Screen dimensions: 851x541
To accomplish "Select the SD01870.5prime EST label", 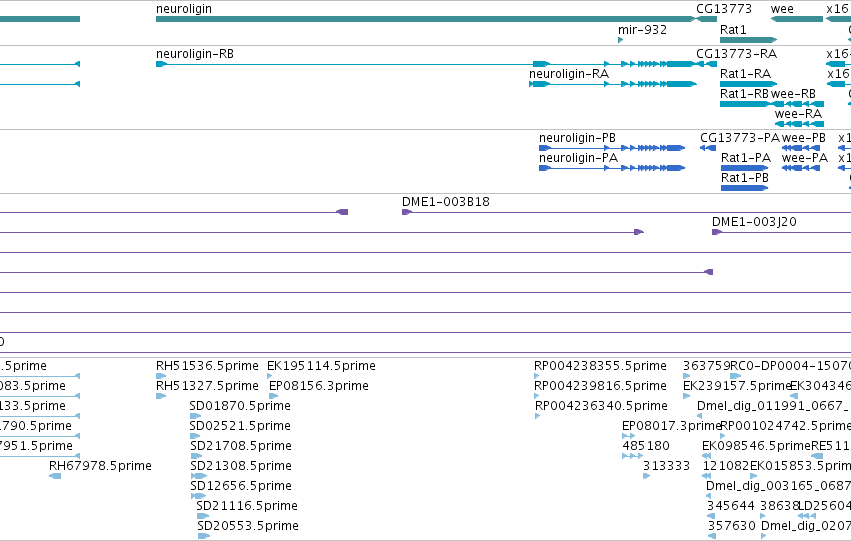I will tap(240, 406).
